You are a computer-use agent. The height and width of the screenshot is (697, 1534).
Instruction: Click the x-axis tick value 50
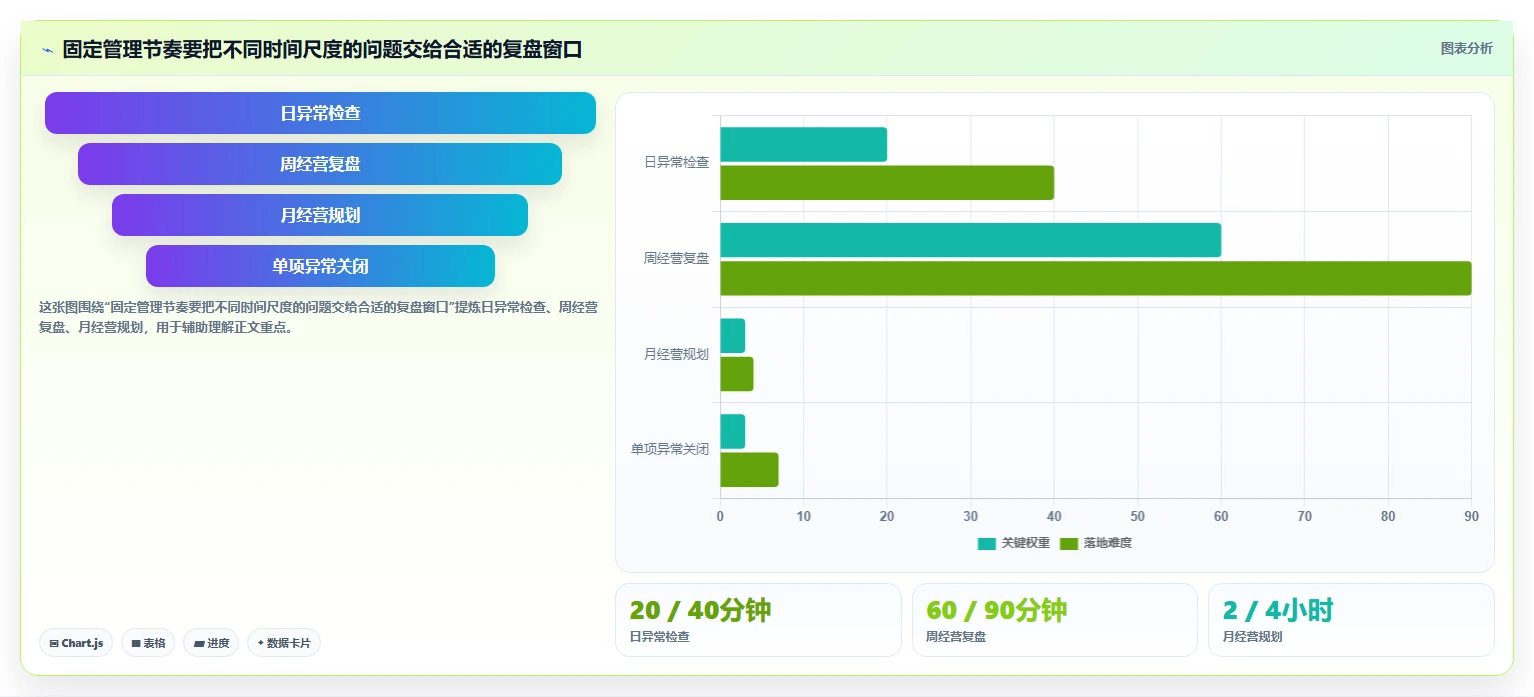[x=1137, y=516]
